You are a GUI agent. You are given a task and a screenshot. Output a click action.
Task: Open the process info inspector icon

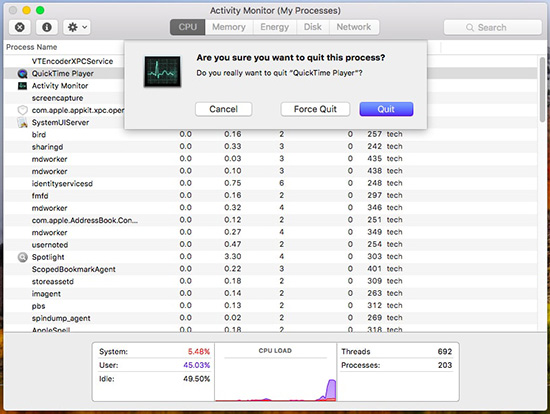coord(47,27)
